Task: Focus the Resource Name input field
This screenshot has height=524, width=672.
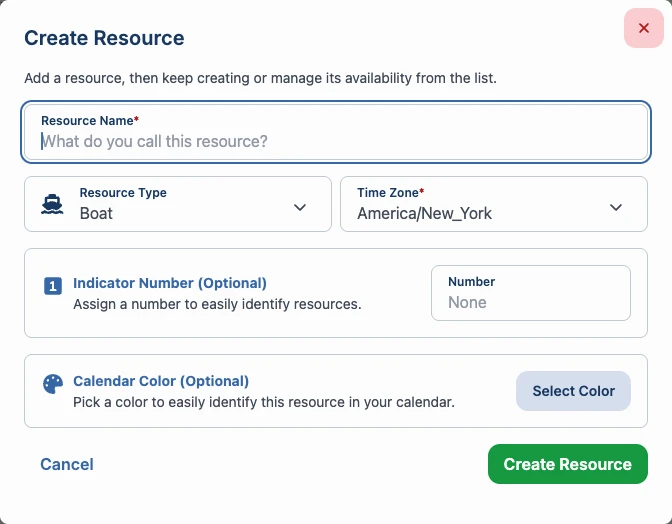Action: (x=336, y=132)
